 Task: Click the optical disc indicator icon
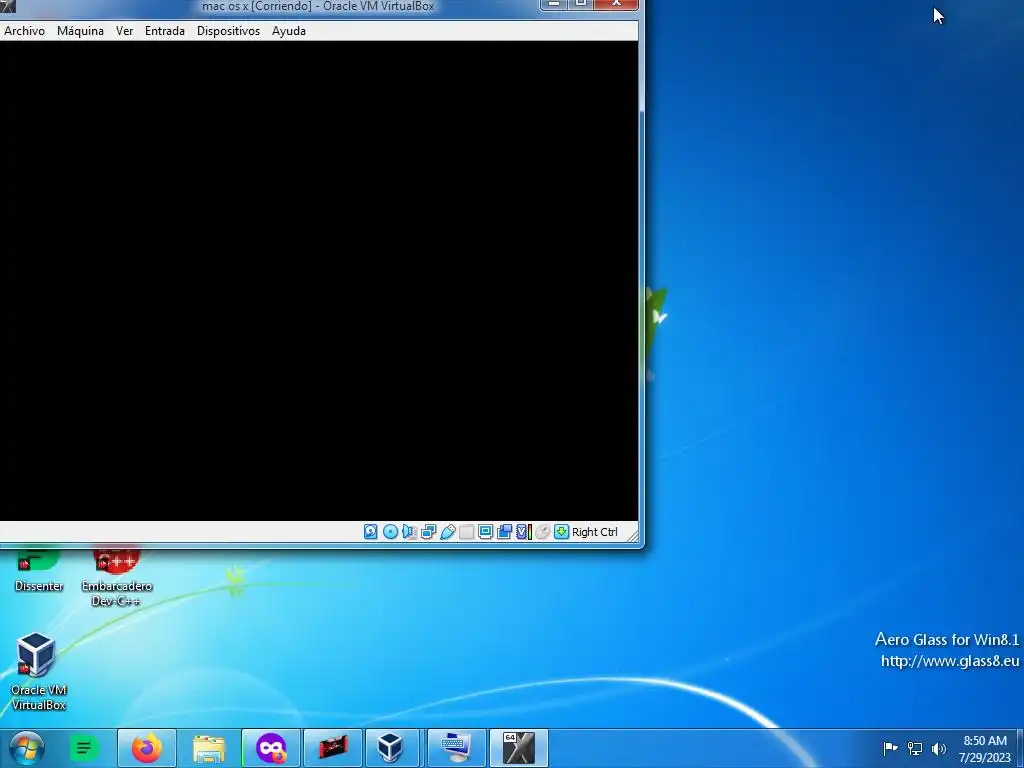[390, 532]
